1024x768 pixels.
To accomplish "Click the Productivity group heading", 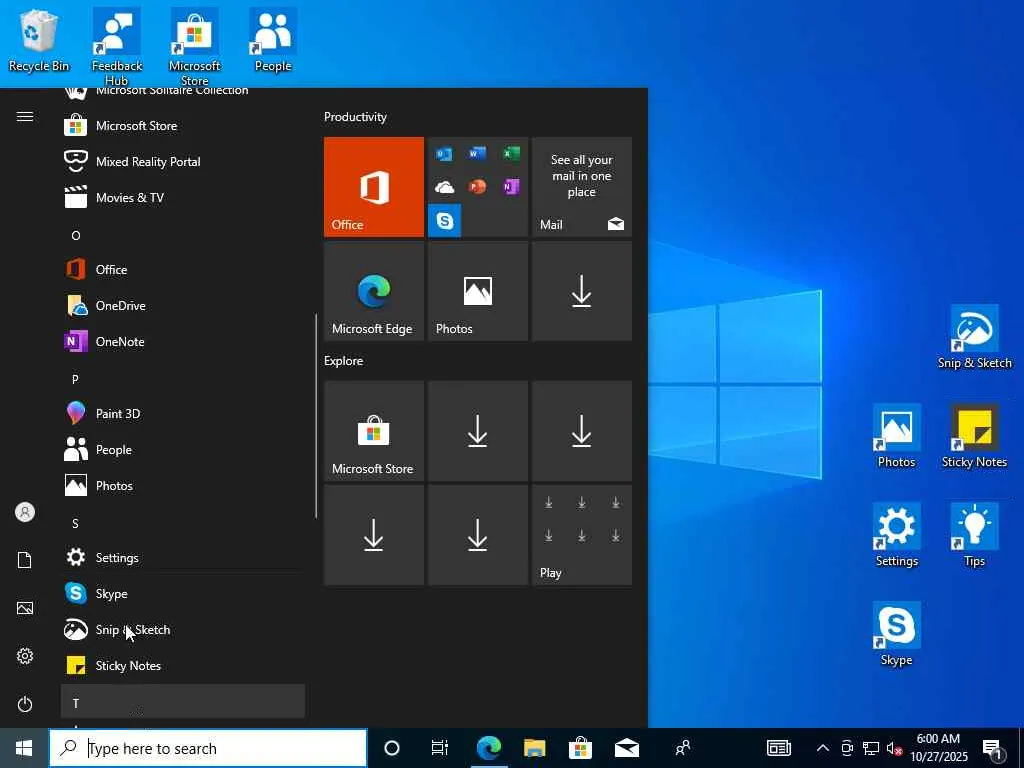I will 355,117.
